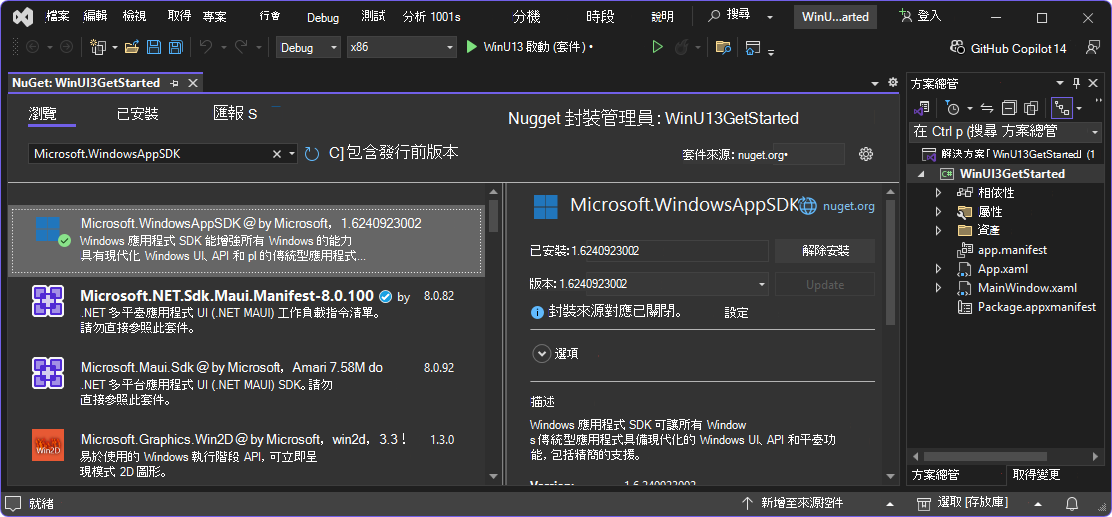Click the status bar ready icon at bottom left
The image size is (1112, 517).
(13, 504)
